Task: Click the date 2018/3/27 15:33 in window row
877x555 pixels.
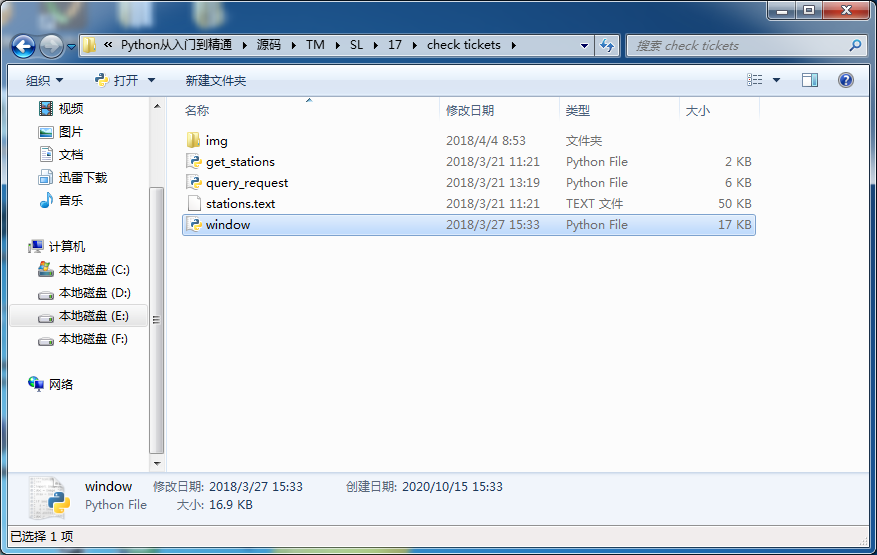Action: click(x=493, y=224)
